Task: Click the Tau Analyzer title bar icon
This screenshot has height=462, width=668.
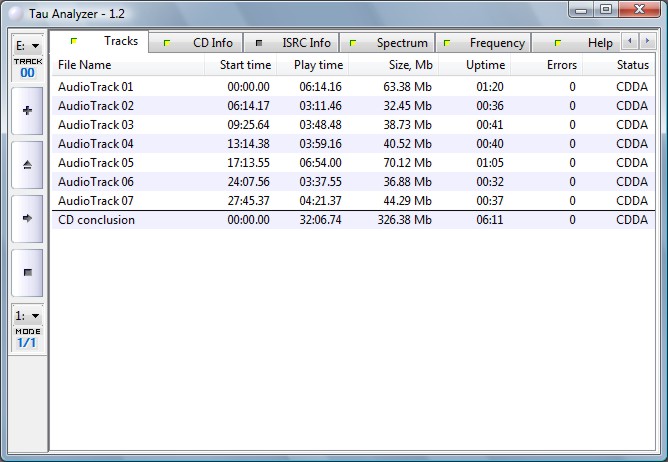Action: tap(14, 10)
